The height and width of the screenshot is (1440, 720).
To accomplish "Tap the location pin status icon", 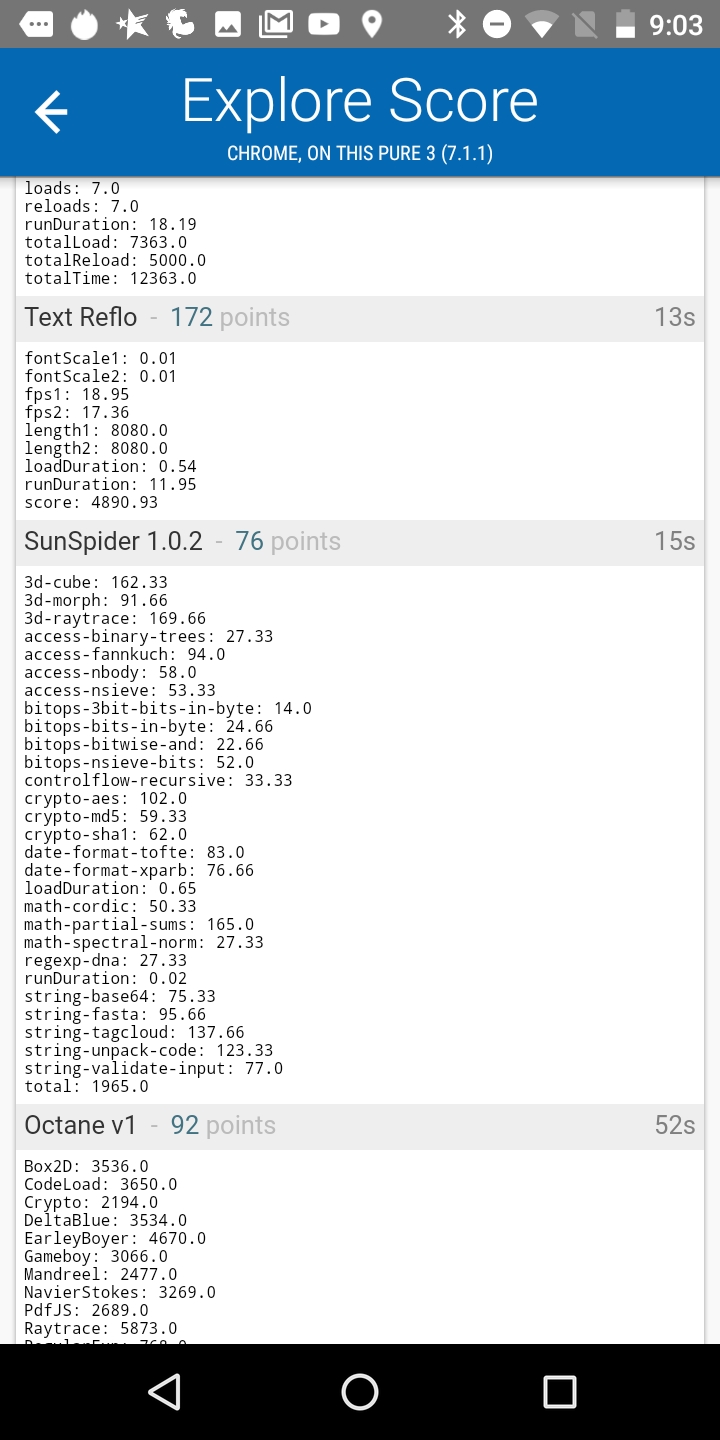I will click(x=371, y=24).
